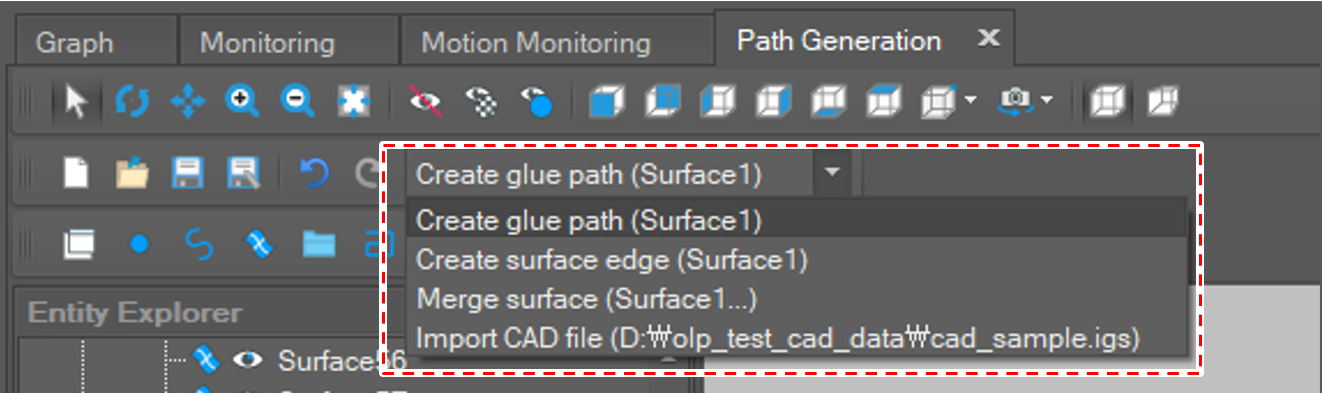Select Import CAD file history entry
The image size is (1322, 393).
click(778, 337)
